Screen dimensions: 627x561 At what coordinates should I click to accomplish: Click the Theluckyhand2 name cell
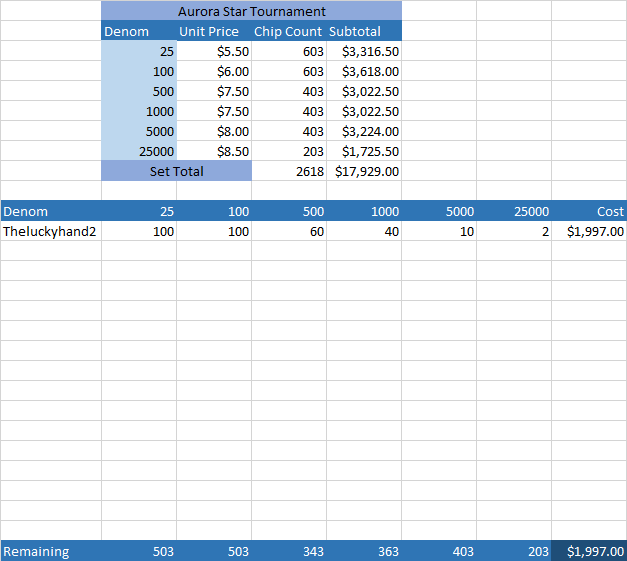coord(50,231)
